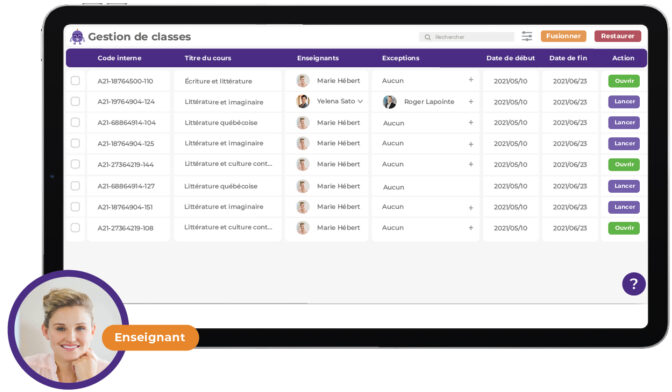Open the purple help question mark button
The height and width of the screenshot is (392, 672).
633,284
